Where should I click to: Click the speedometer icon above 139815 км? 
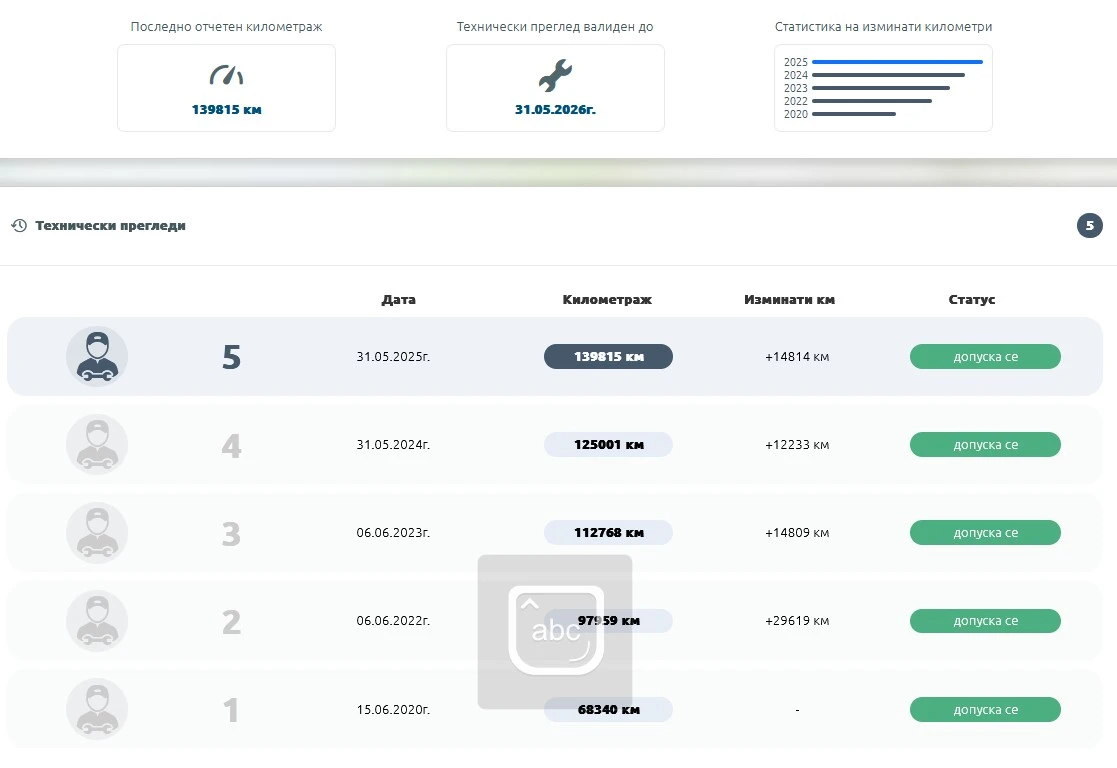(226, 75)
